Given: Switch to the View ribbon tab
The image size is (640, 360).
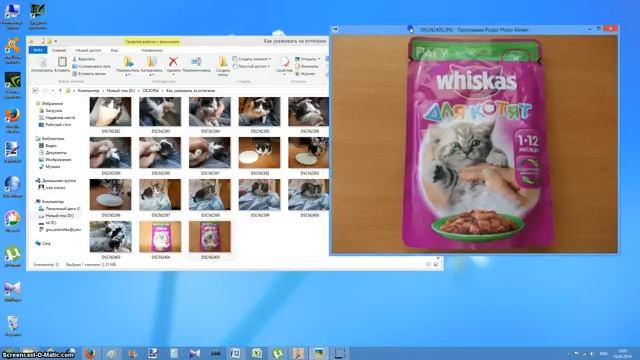Looking at the screenshot, I should click(x=114, y=50).
